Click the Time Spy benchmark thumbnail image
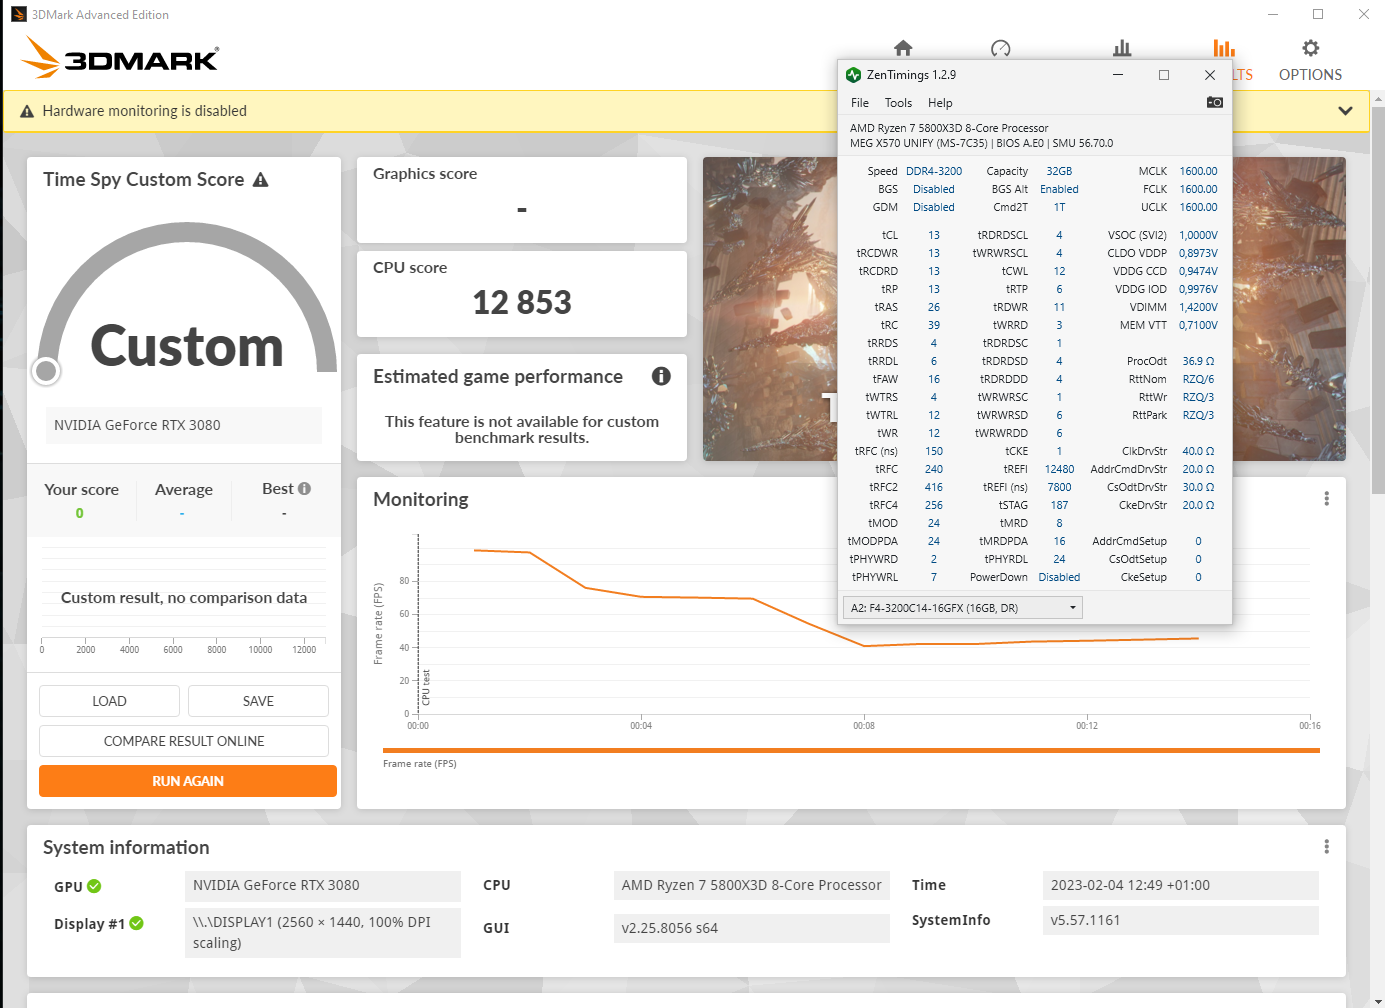 coord(770,309)
